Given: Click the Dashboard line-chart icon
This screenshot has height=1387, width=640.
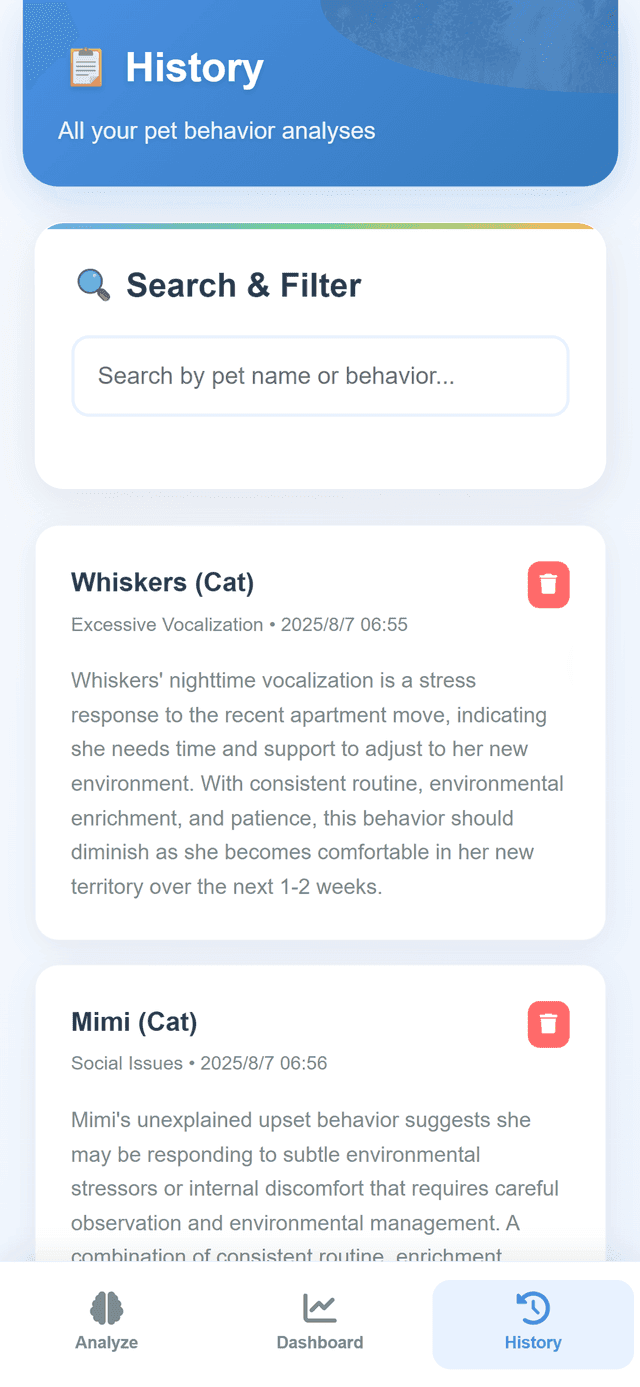Looking at the screenshot, I should click(x=320, y=1305).
